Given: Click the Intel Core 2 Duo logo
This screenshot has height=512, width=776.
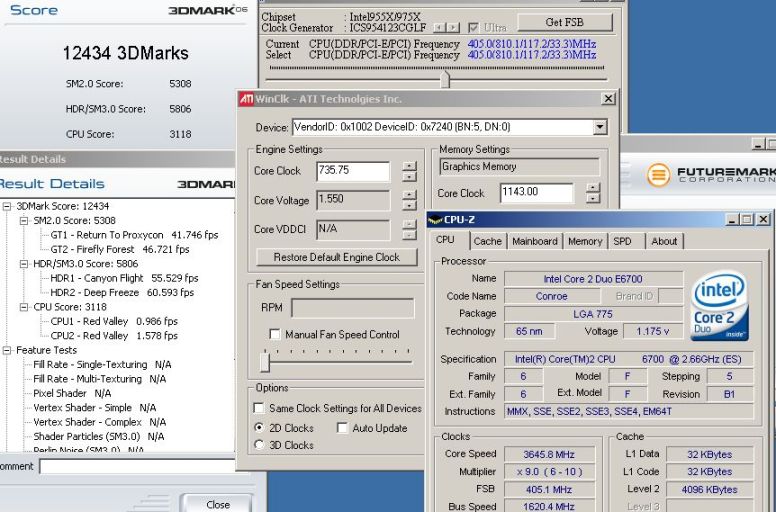Looking at the screenshot, I should 719,305.
